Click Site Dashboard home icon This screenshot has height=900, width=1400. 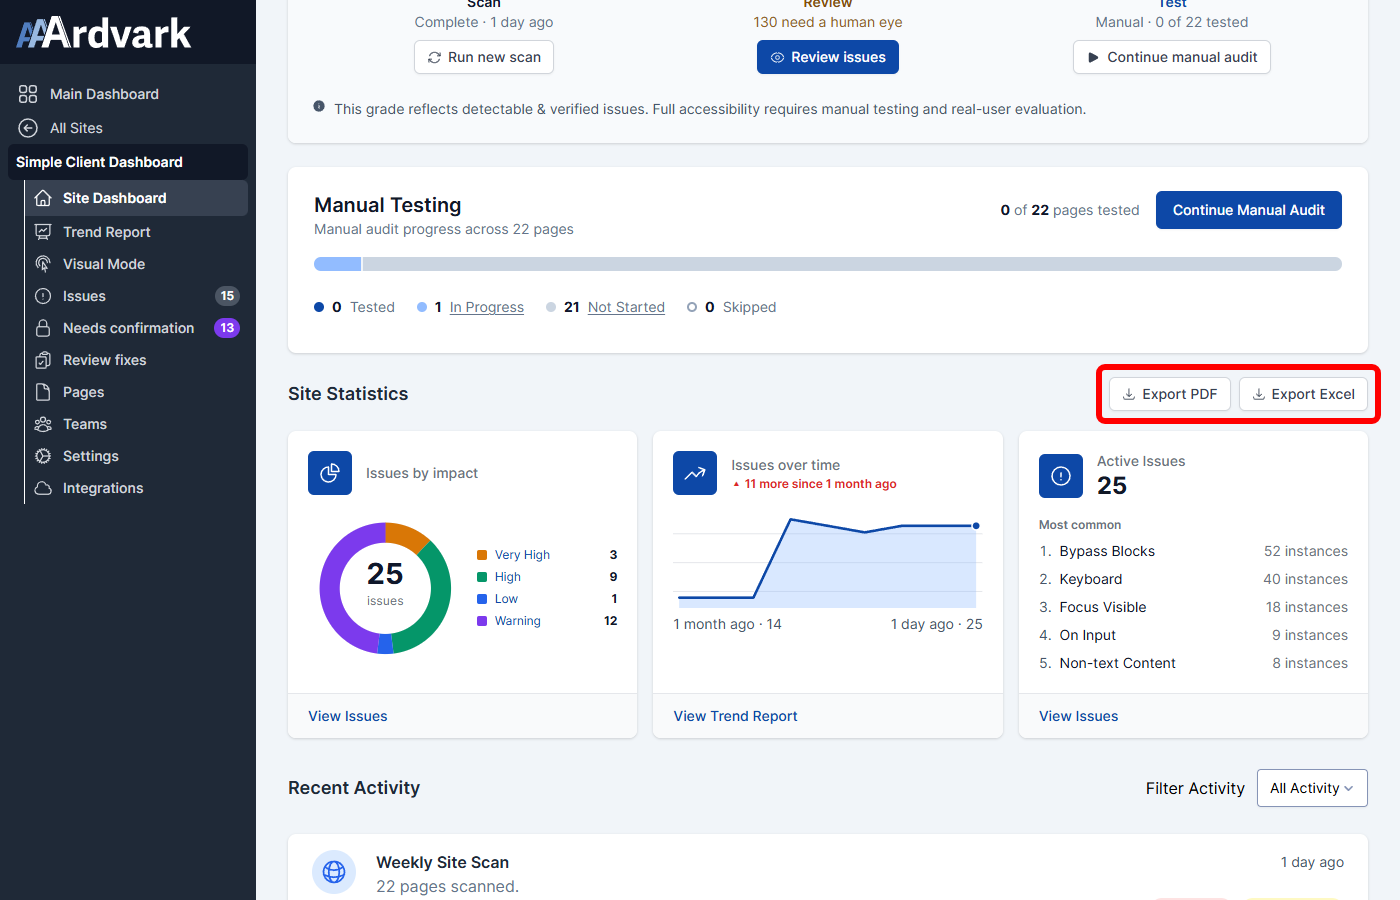tap(43, 198)
